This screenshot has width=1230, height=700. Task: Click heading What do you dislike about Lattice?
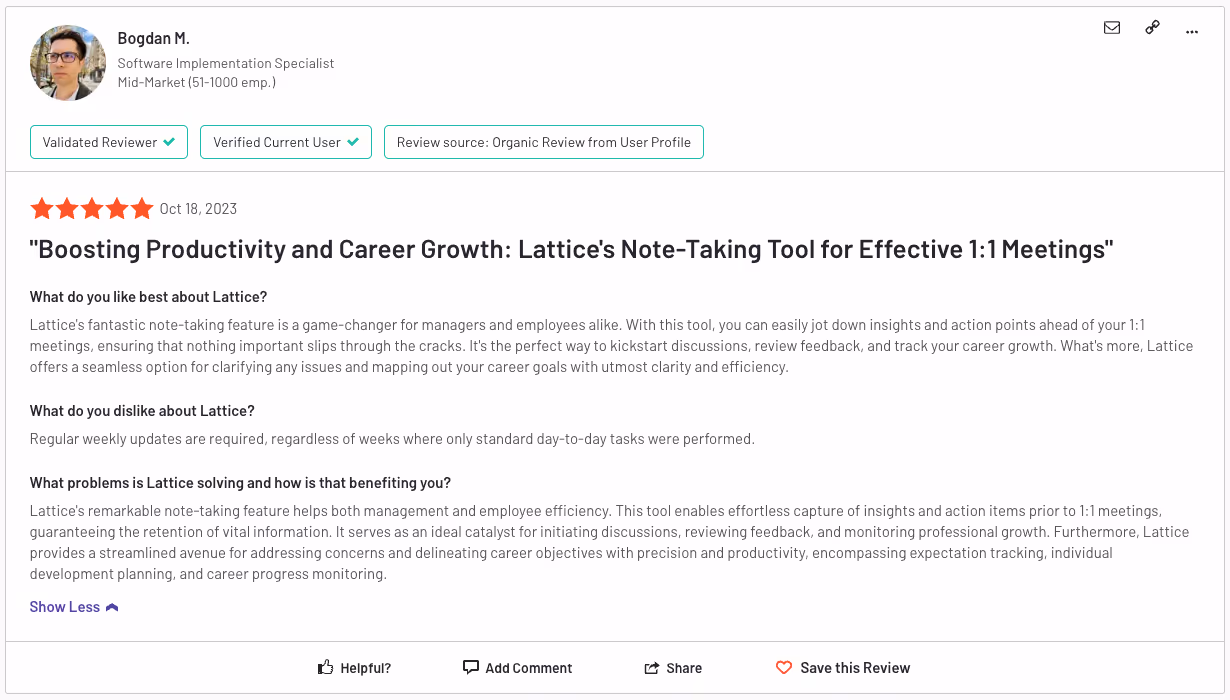coord(142,411)
